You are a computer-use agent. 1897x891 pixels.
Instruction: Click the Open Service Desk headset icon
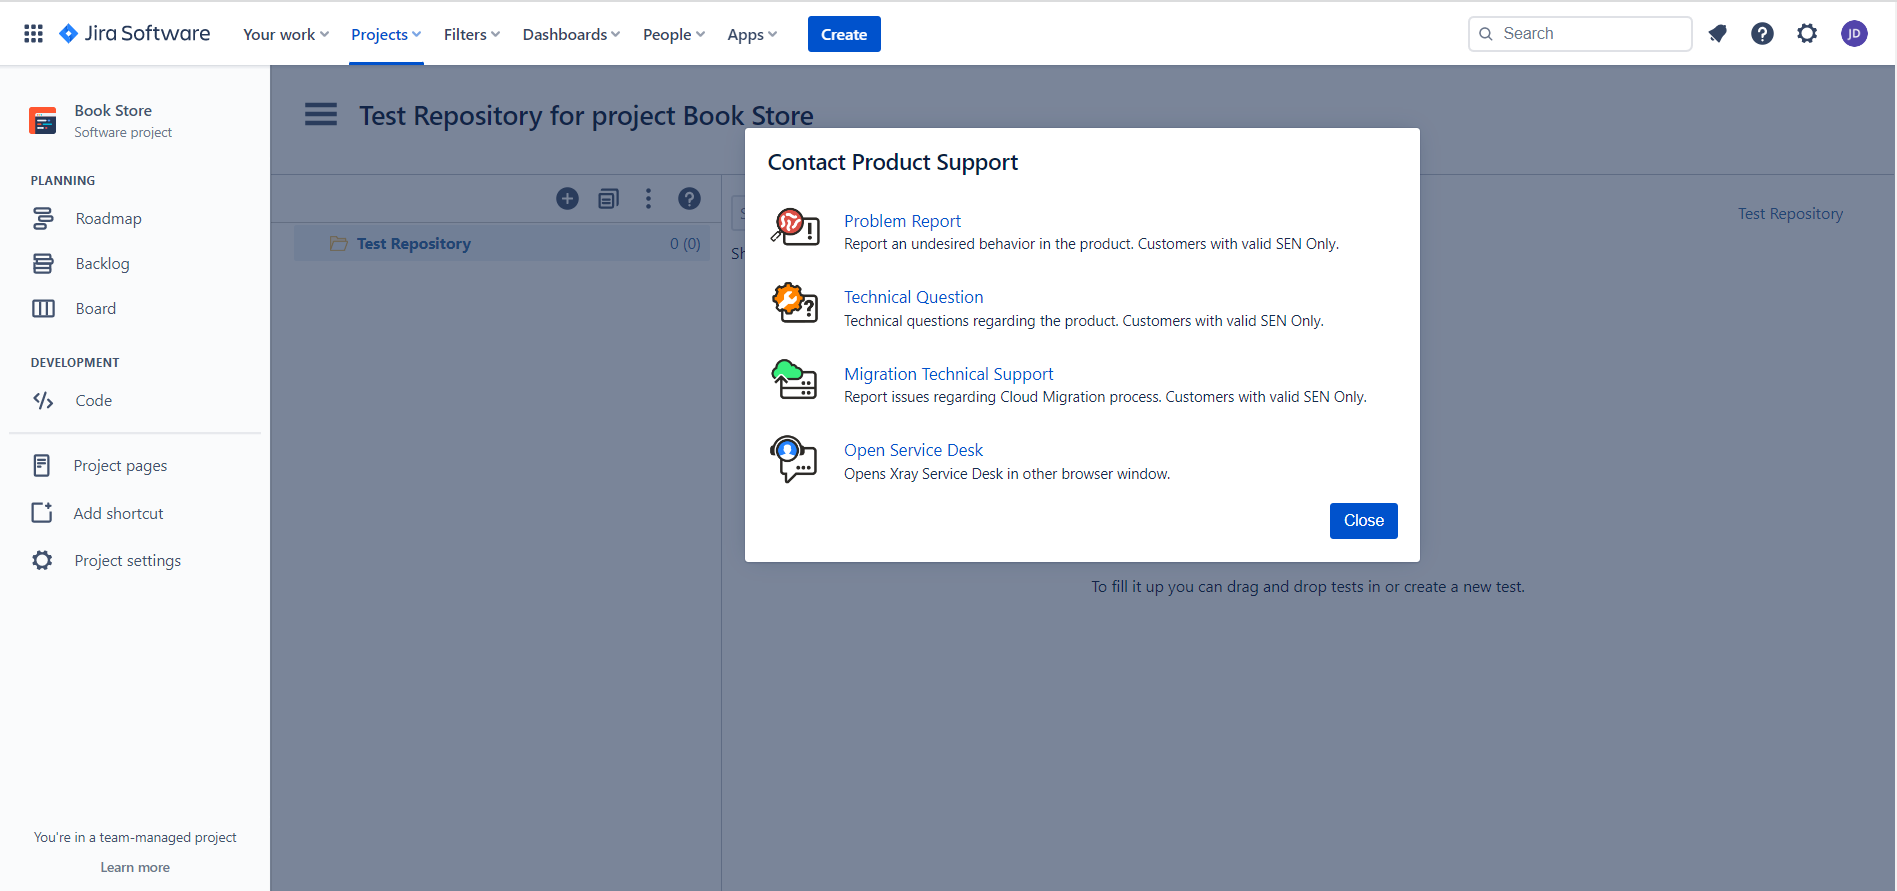[x=795, y=458]
